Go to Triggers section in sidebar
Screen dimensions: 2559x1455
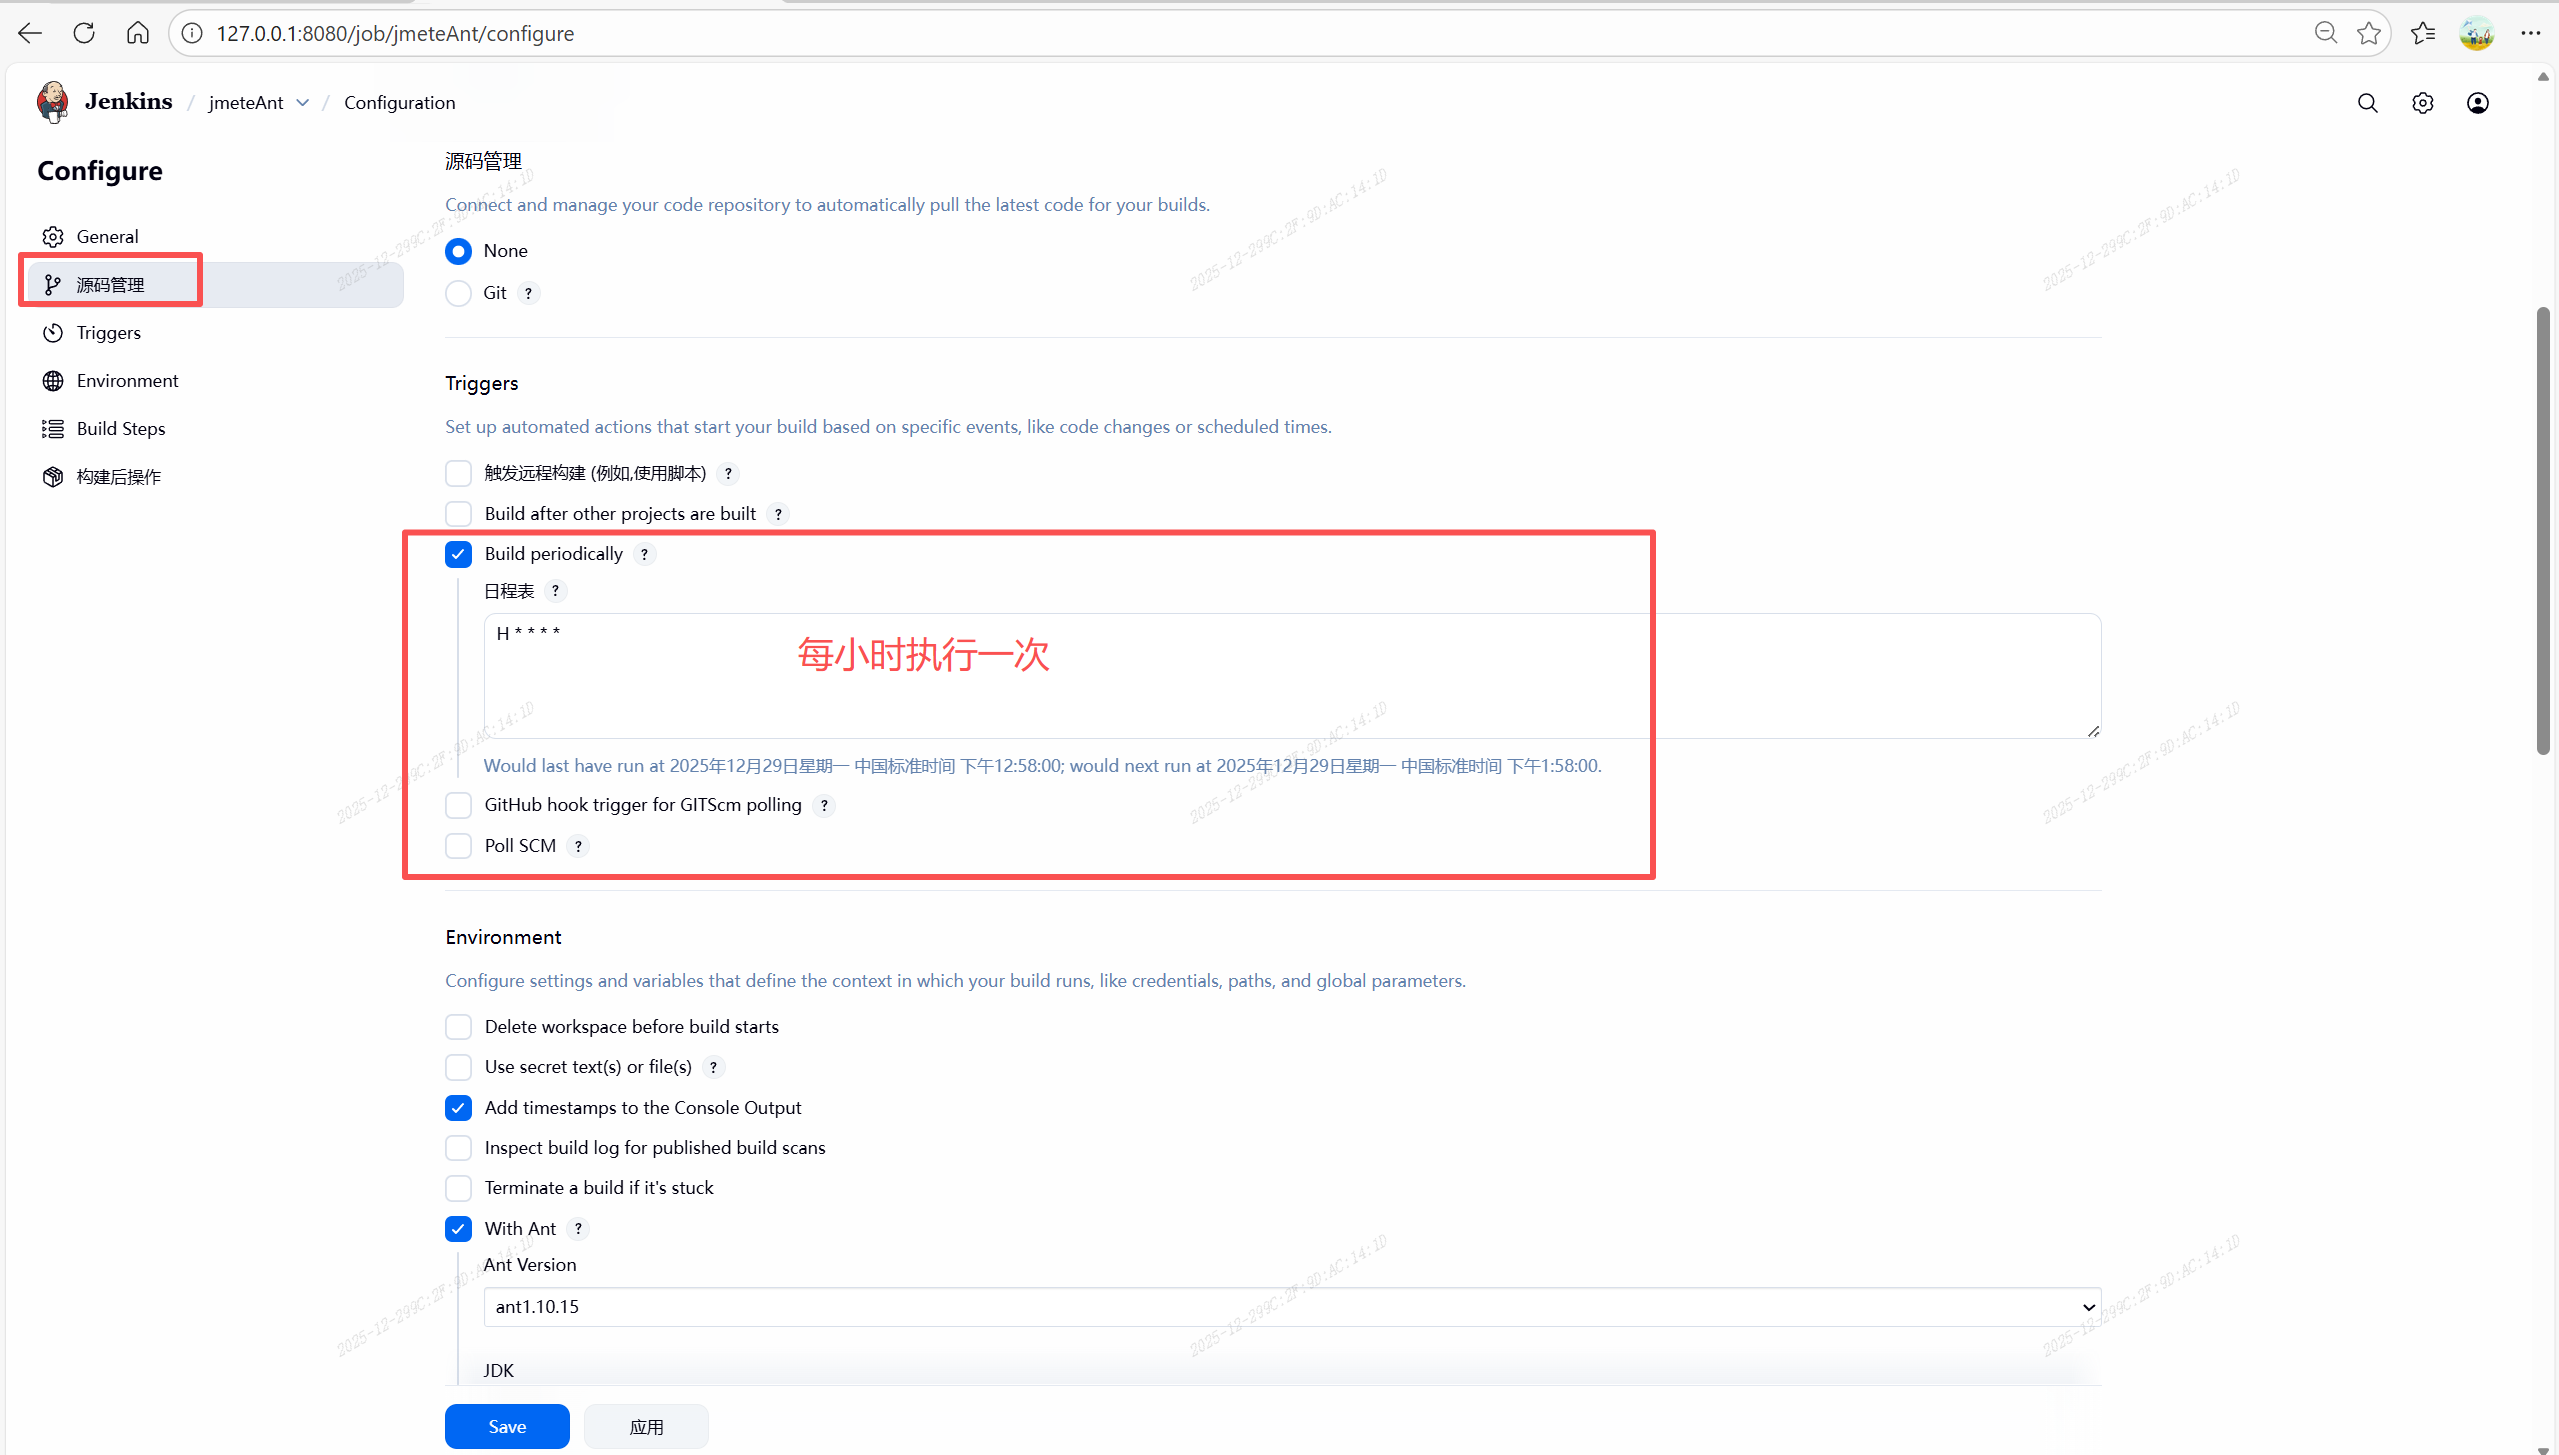[x=108, y=333]
